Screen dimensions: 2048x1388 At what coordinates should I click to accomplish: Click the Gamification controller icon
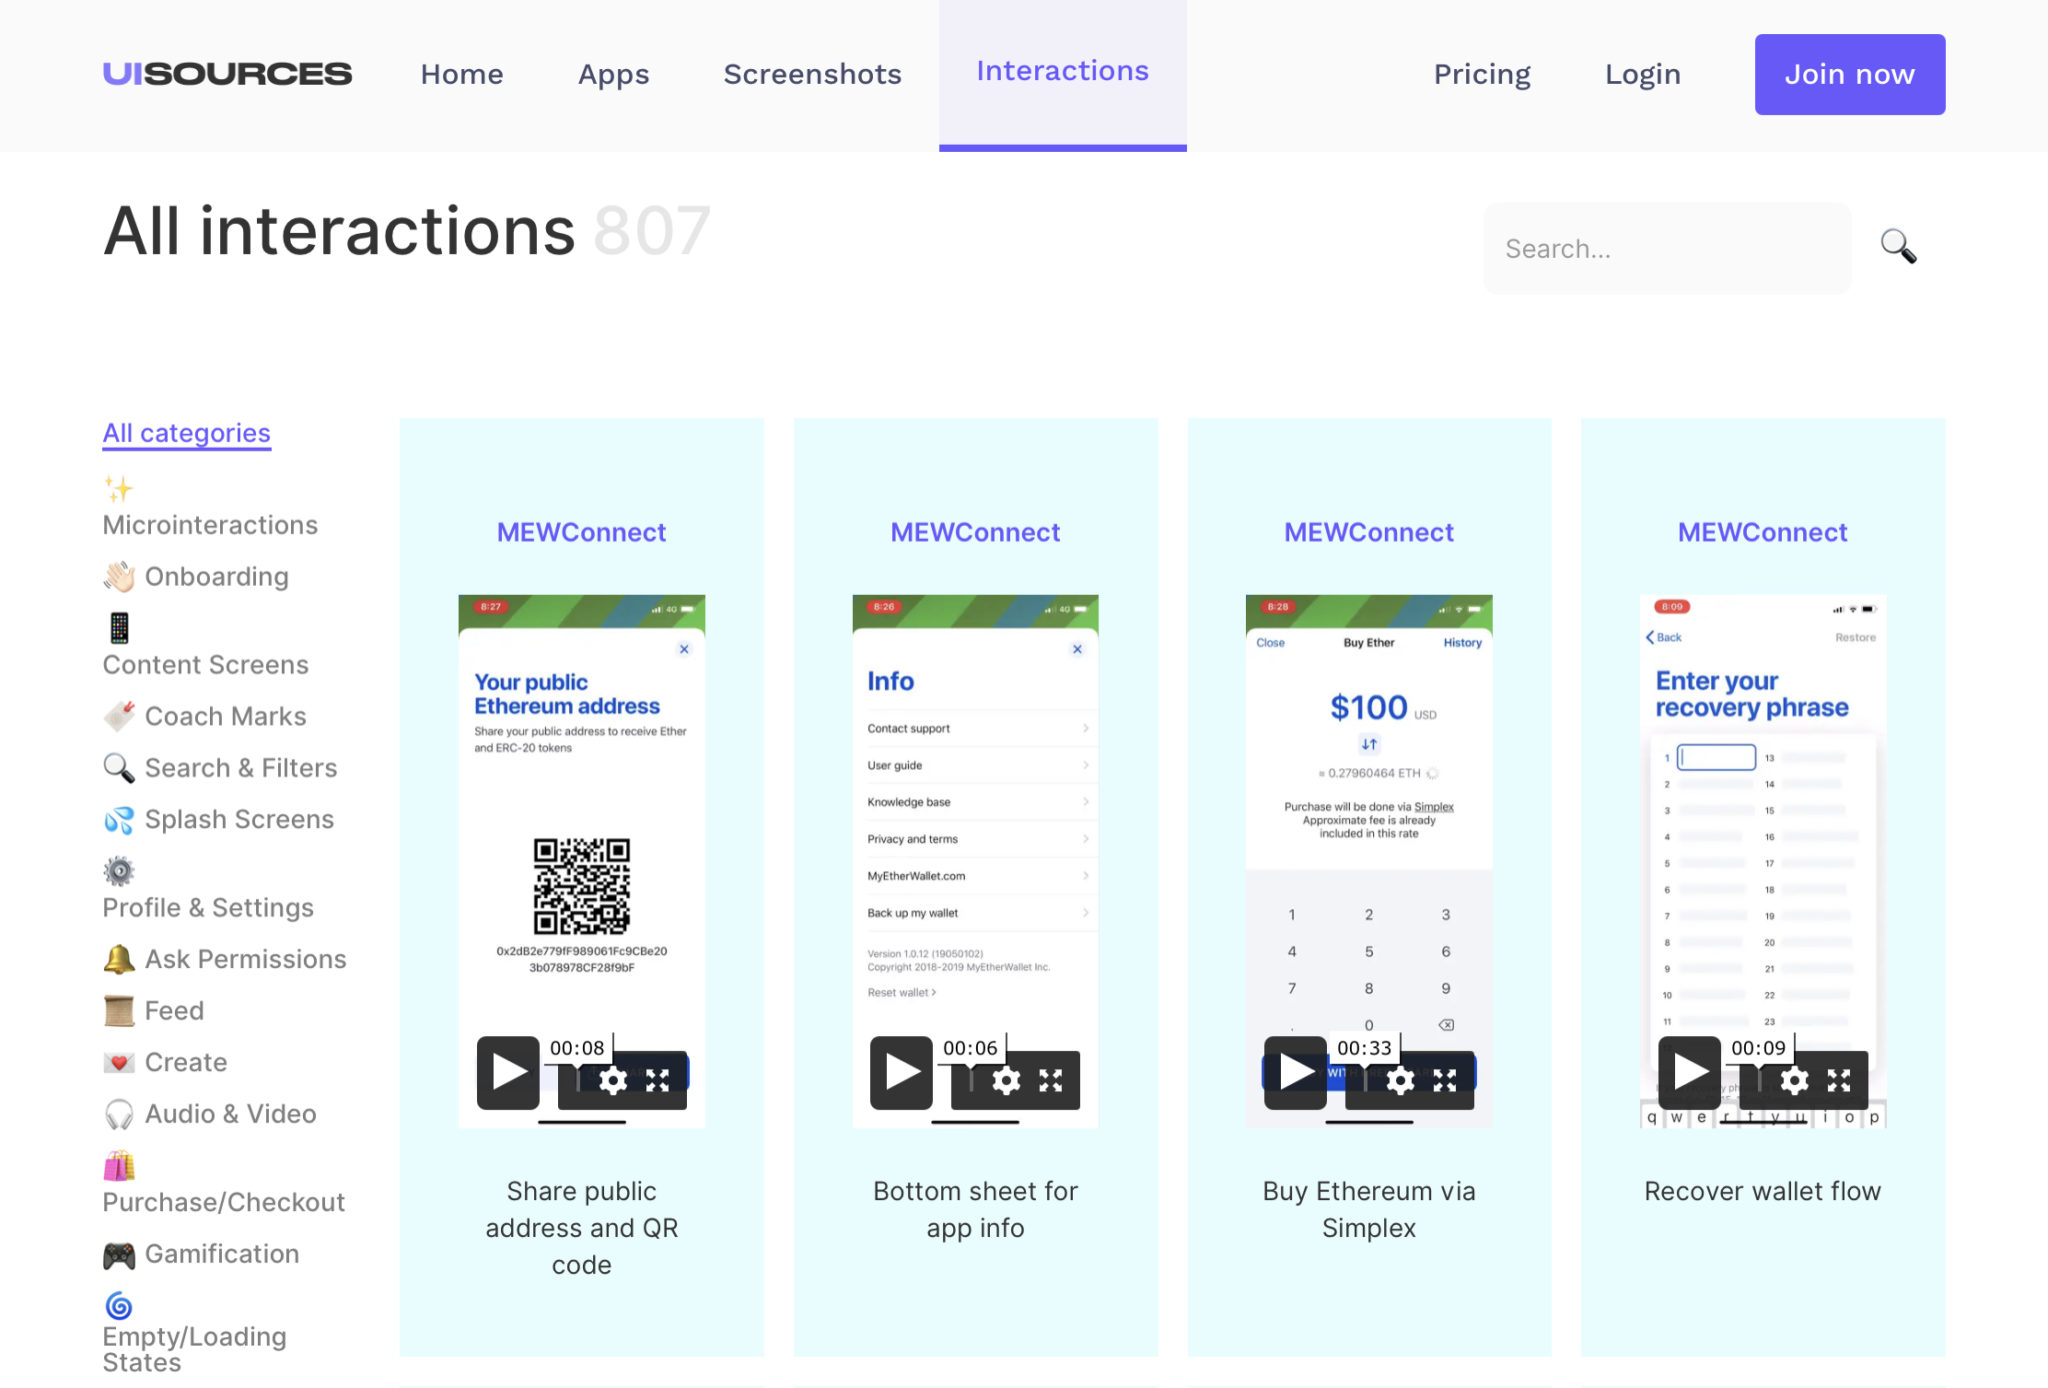pyautogui.click(x=119, y=1253)
